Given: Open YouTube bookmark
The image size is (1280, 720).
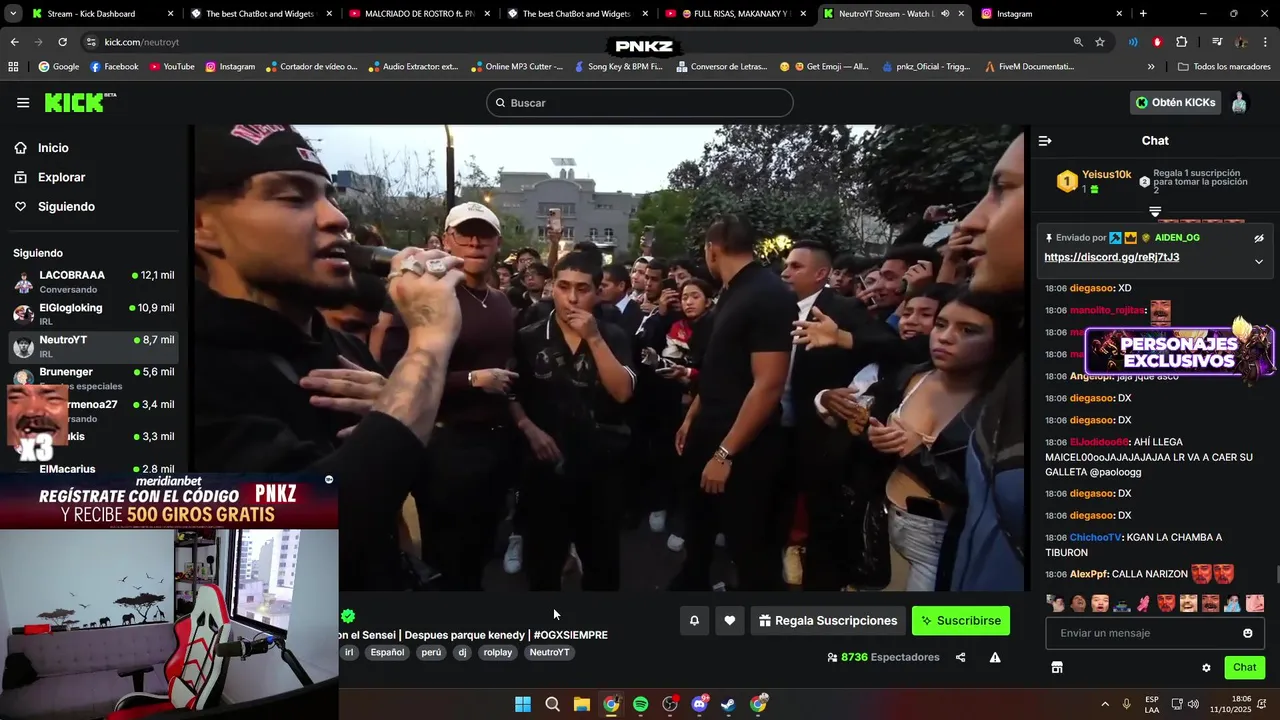Looking at the screenshot, I should coord(172,67).
